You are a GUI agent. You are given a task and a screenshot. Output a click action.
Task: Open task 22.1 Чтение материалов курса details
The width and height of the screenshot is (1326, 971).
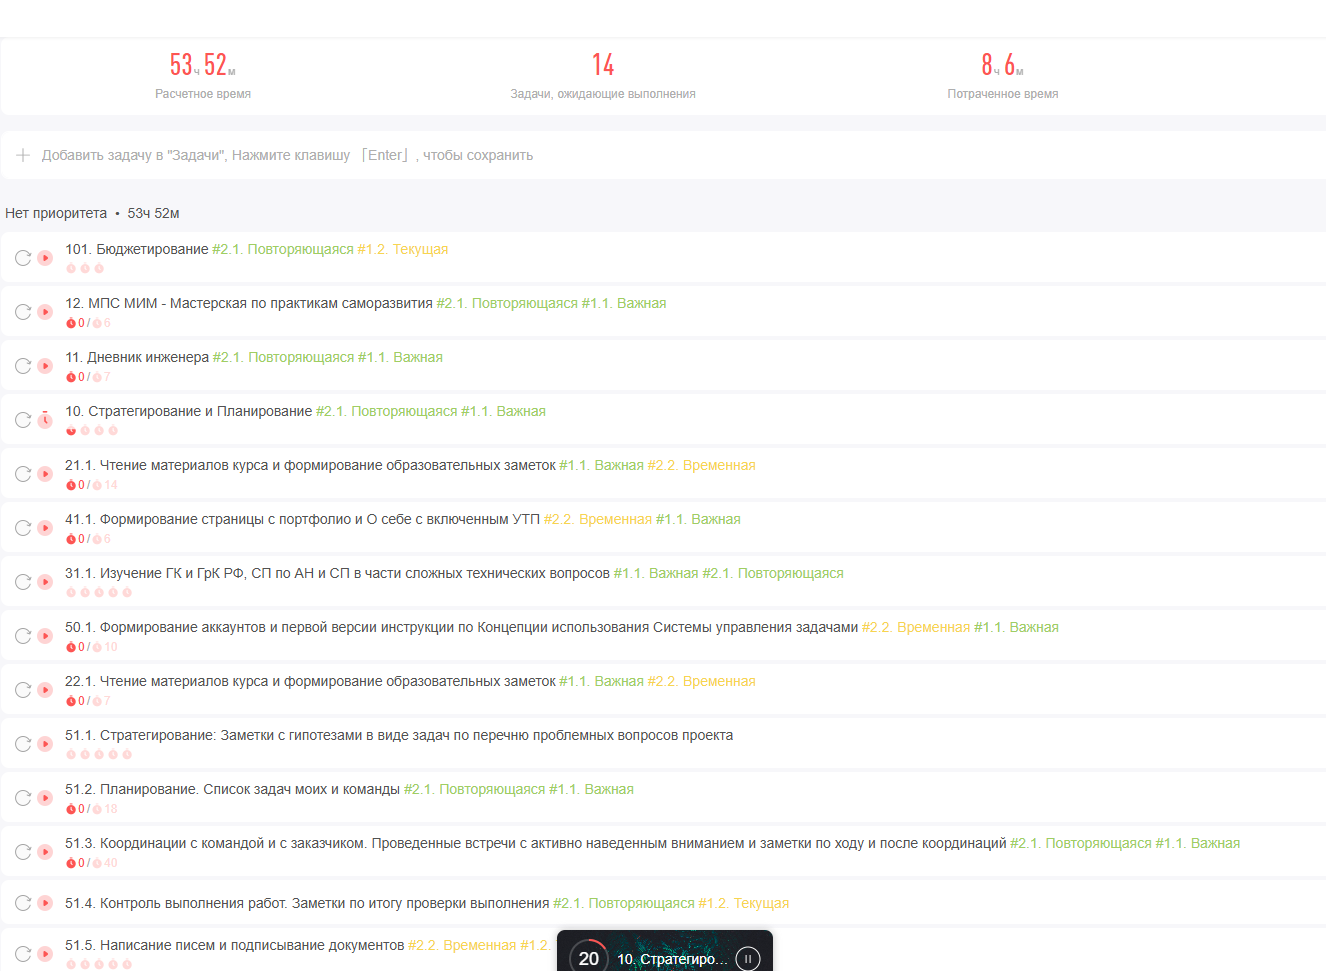tap(310, 681)
